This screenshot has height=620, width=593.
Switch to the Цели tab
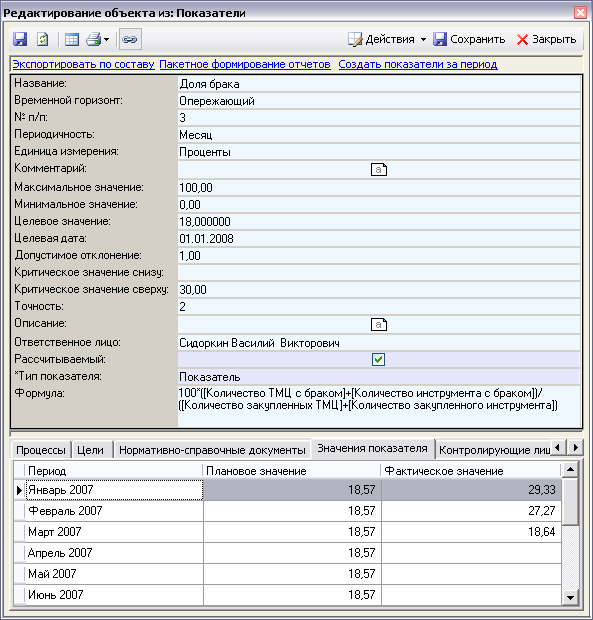[x=90, y=450]
